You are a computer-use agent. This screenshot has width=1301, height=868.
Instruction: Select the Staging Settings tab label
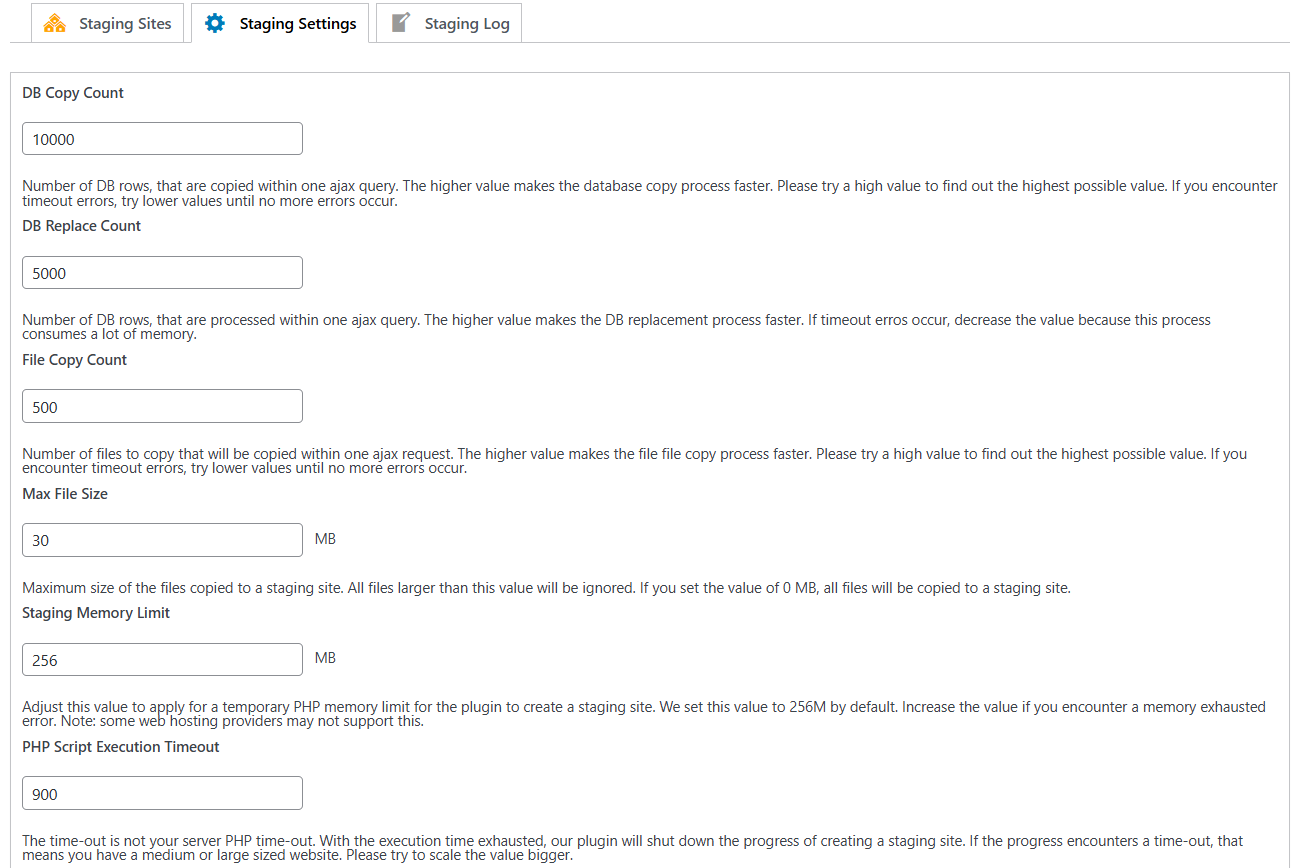point(297,24)
